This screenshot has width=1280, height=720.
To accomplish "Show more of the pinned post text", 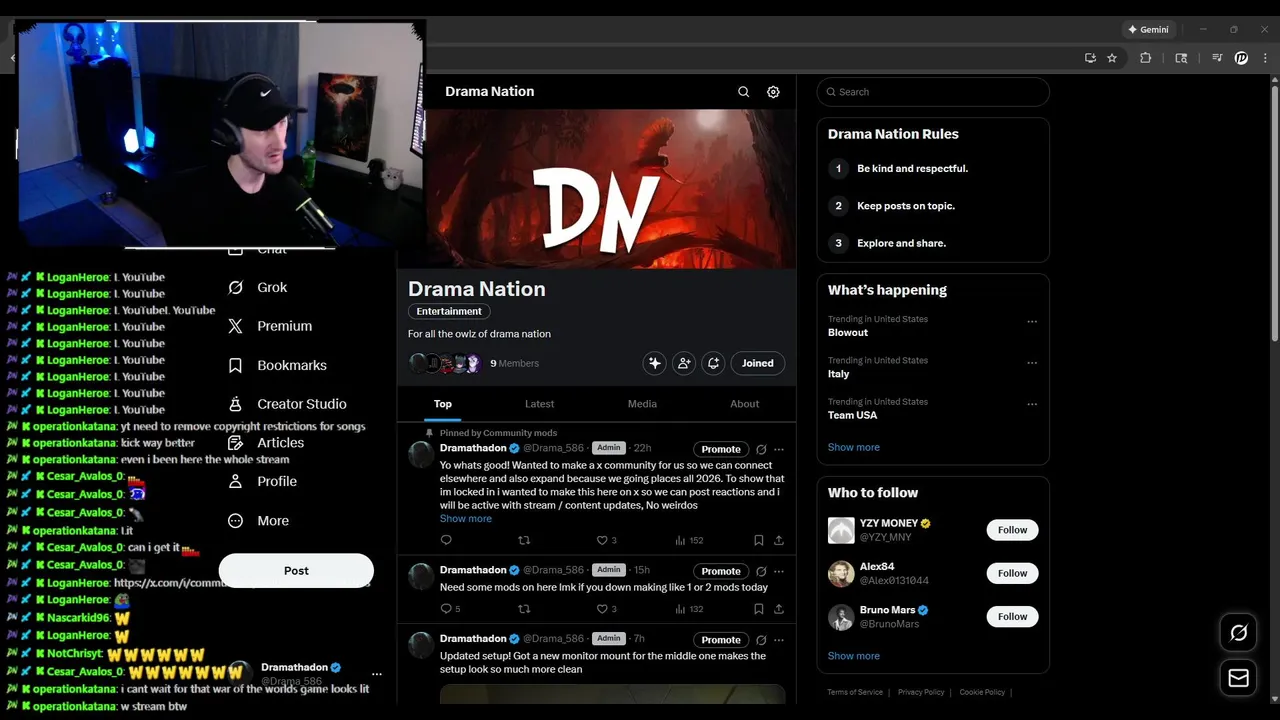I will tap(466, 518).
